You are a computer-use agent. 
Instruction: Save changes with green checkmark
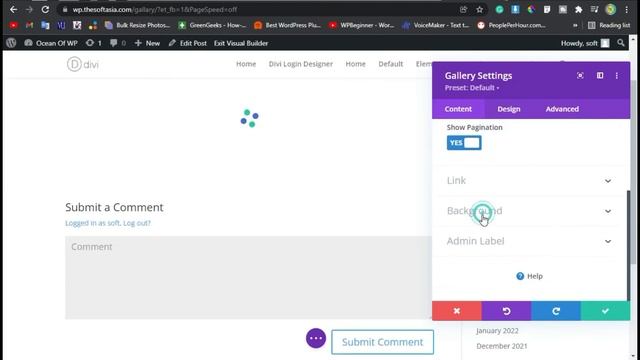click(x=605, y=311)
